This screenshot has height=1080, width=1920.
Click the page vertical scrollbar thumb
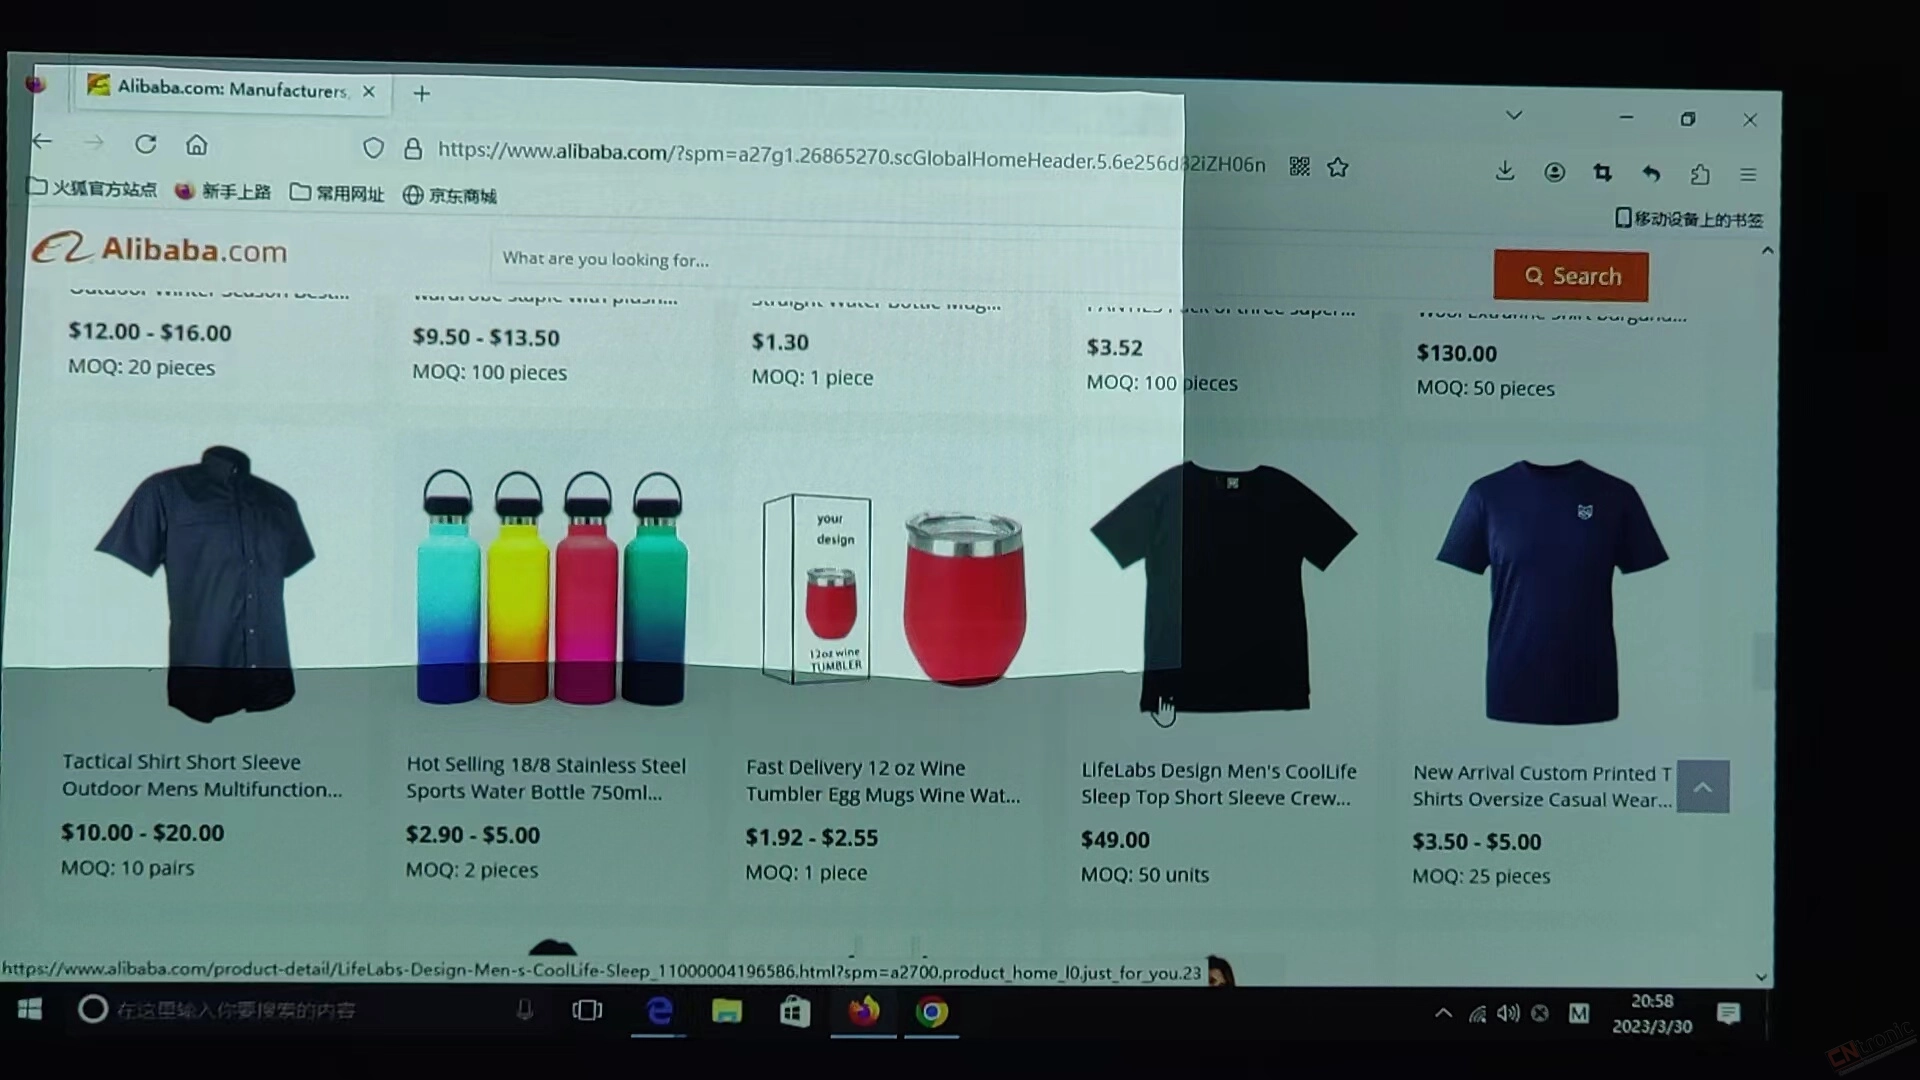click(1763, 660)
